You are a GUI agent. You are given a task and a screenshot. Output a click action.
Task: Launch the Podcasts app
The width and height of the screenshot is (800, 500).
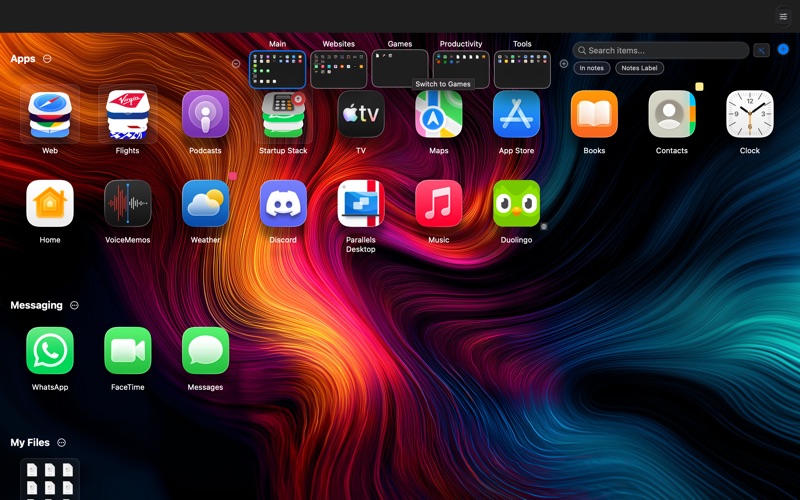point(205,114)
